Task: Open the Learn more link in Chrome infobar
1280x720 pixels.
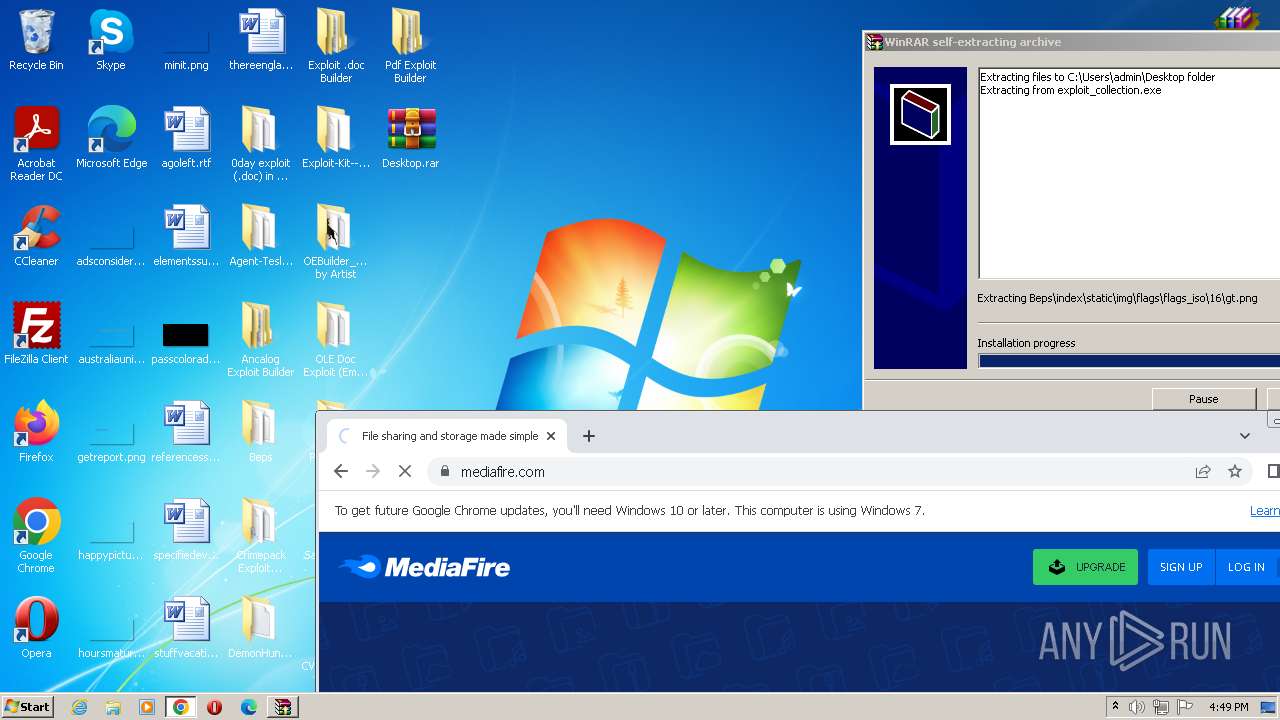Action: click(x=1265, y=510)
